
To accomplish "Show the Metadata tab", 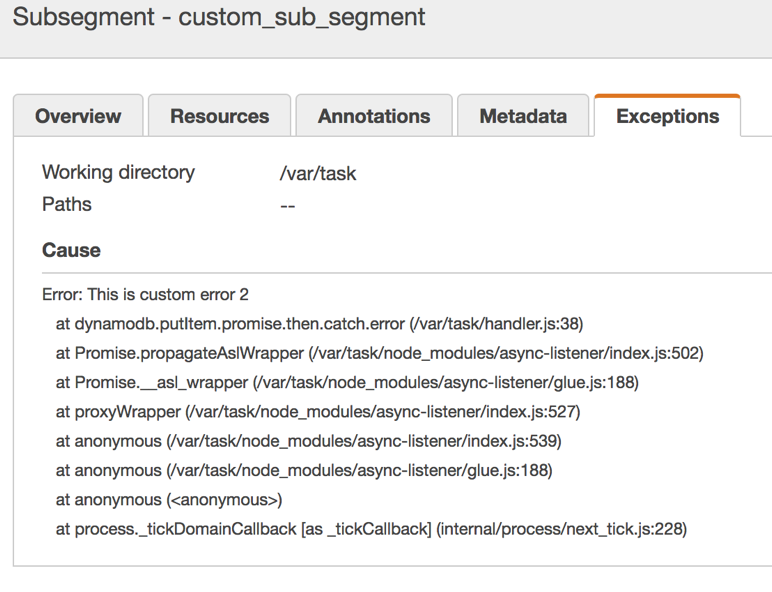I will point(523,116).
